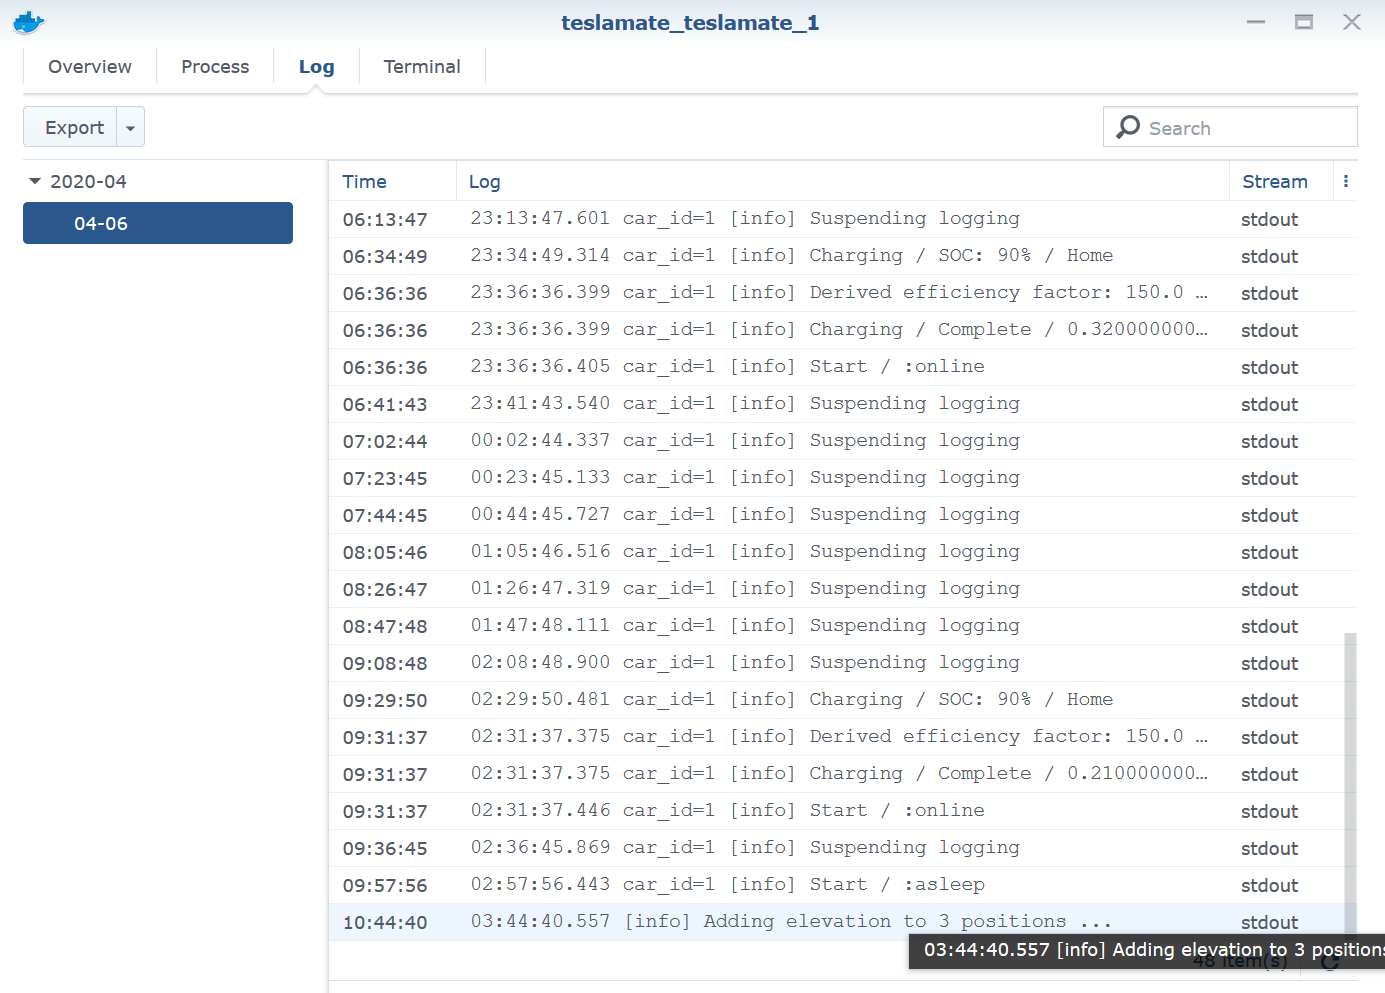
Task: Select log row at 07:23:45
Action: (x=843, y=478)
